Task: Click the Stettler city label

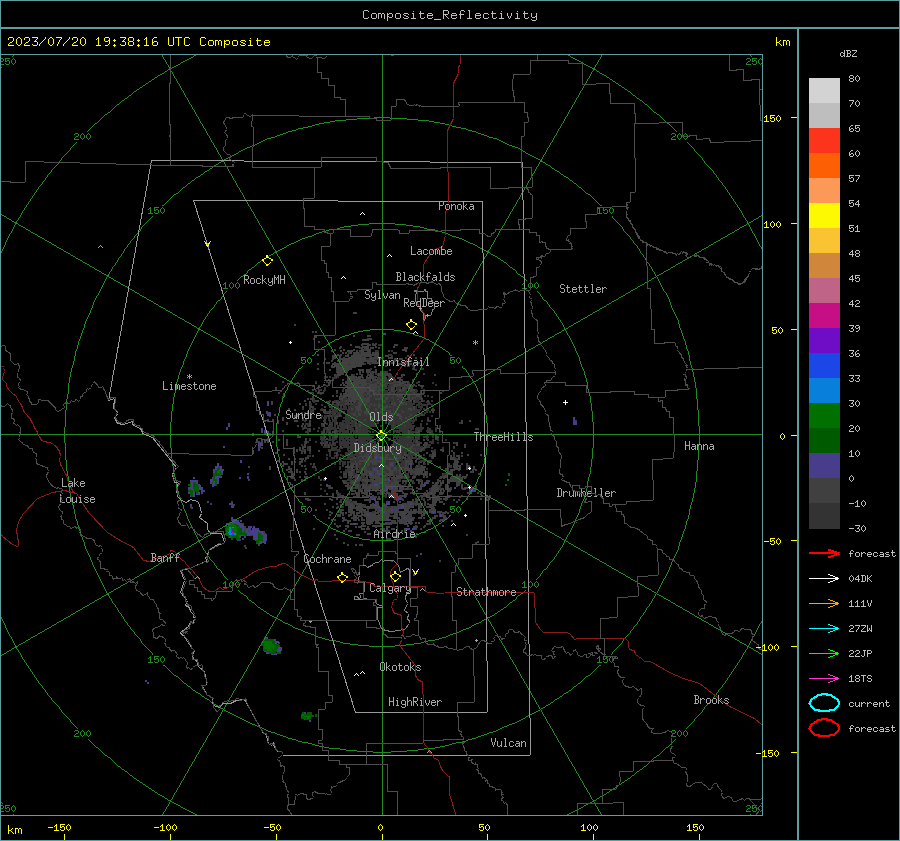Action: (583, 289)
